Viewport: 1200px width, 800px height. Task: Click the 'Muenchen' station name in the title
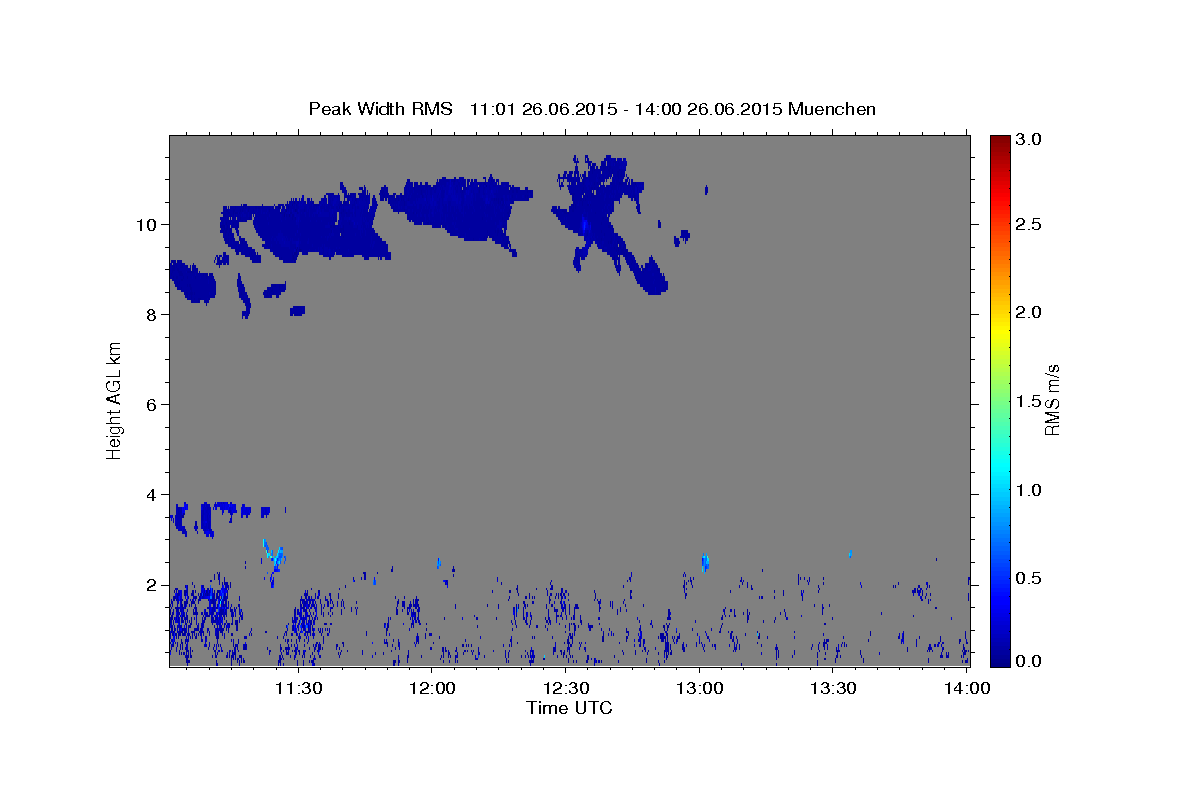pyautogui.click(x=832, y=108)
